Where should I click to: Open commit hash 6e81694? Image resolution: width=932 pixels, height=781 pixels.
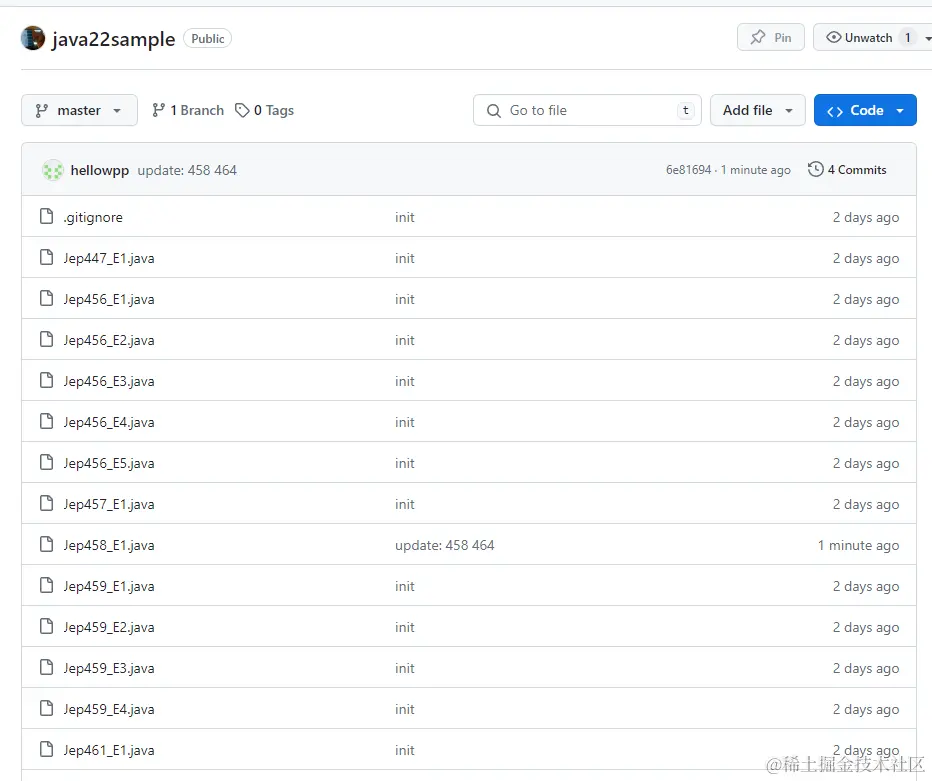coord(688,170)
